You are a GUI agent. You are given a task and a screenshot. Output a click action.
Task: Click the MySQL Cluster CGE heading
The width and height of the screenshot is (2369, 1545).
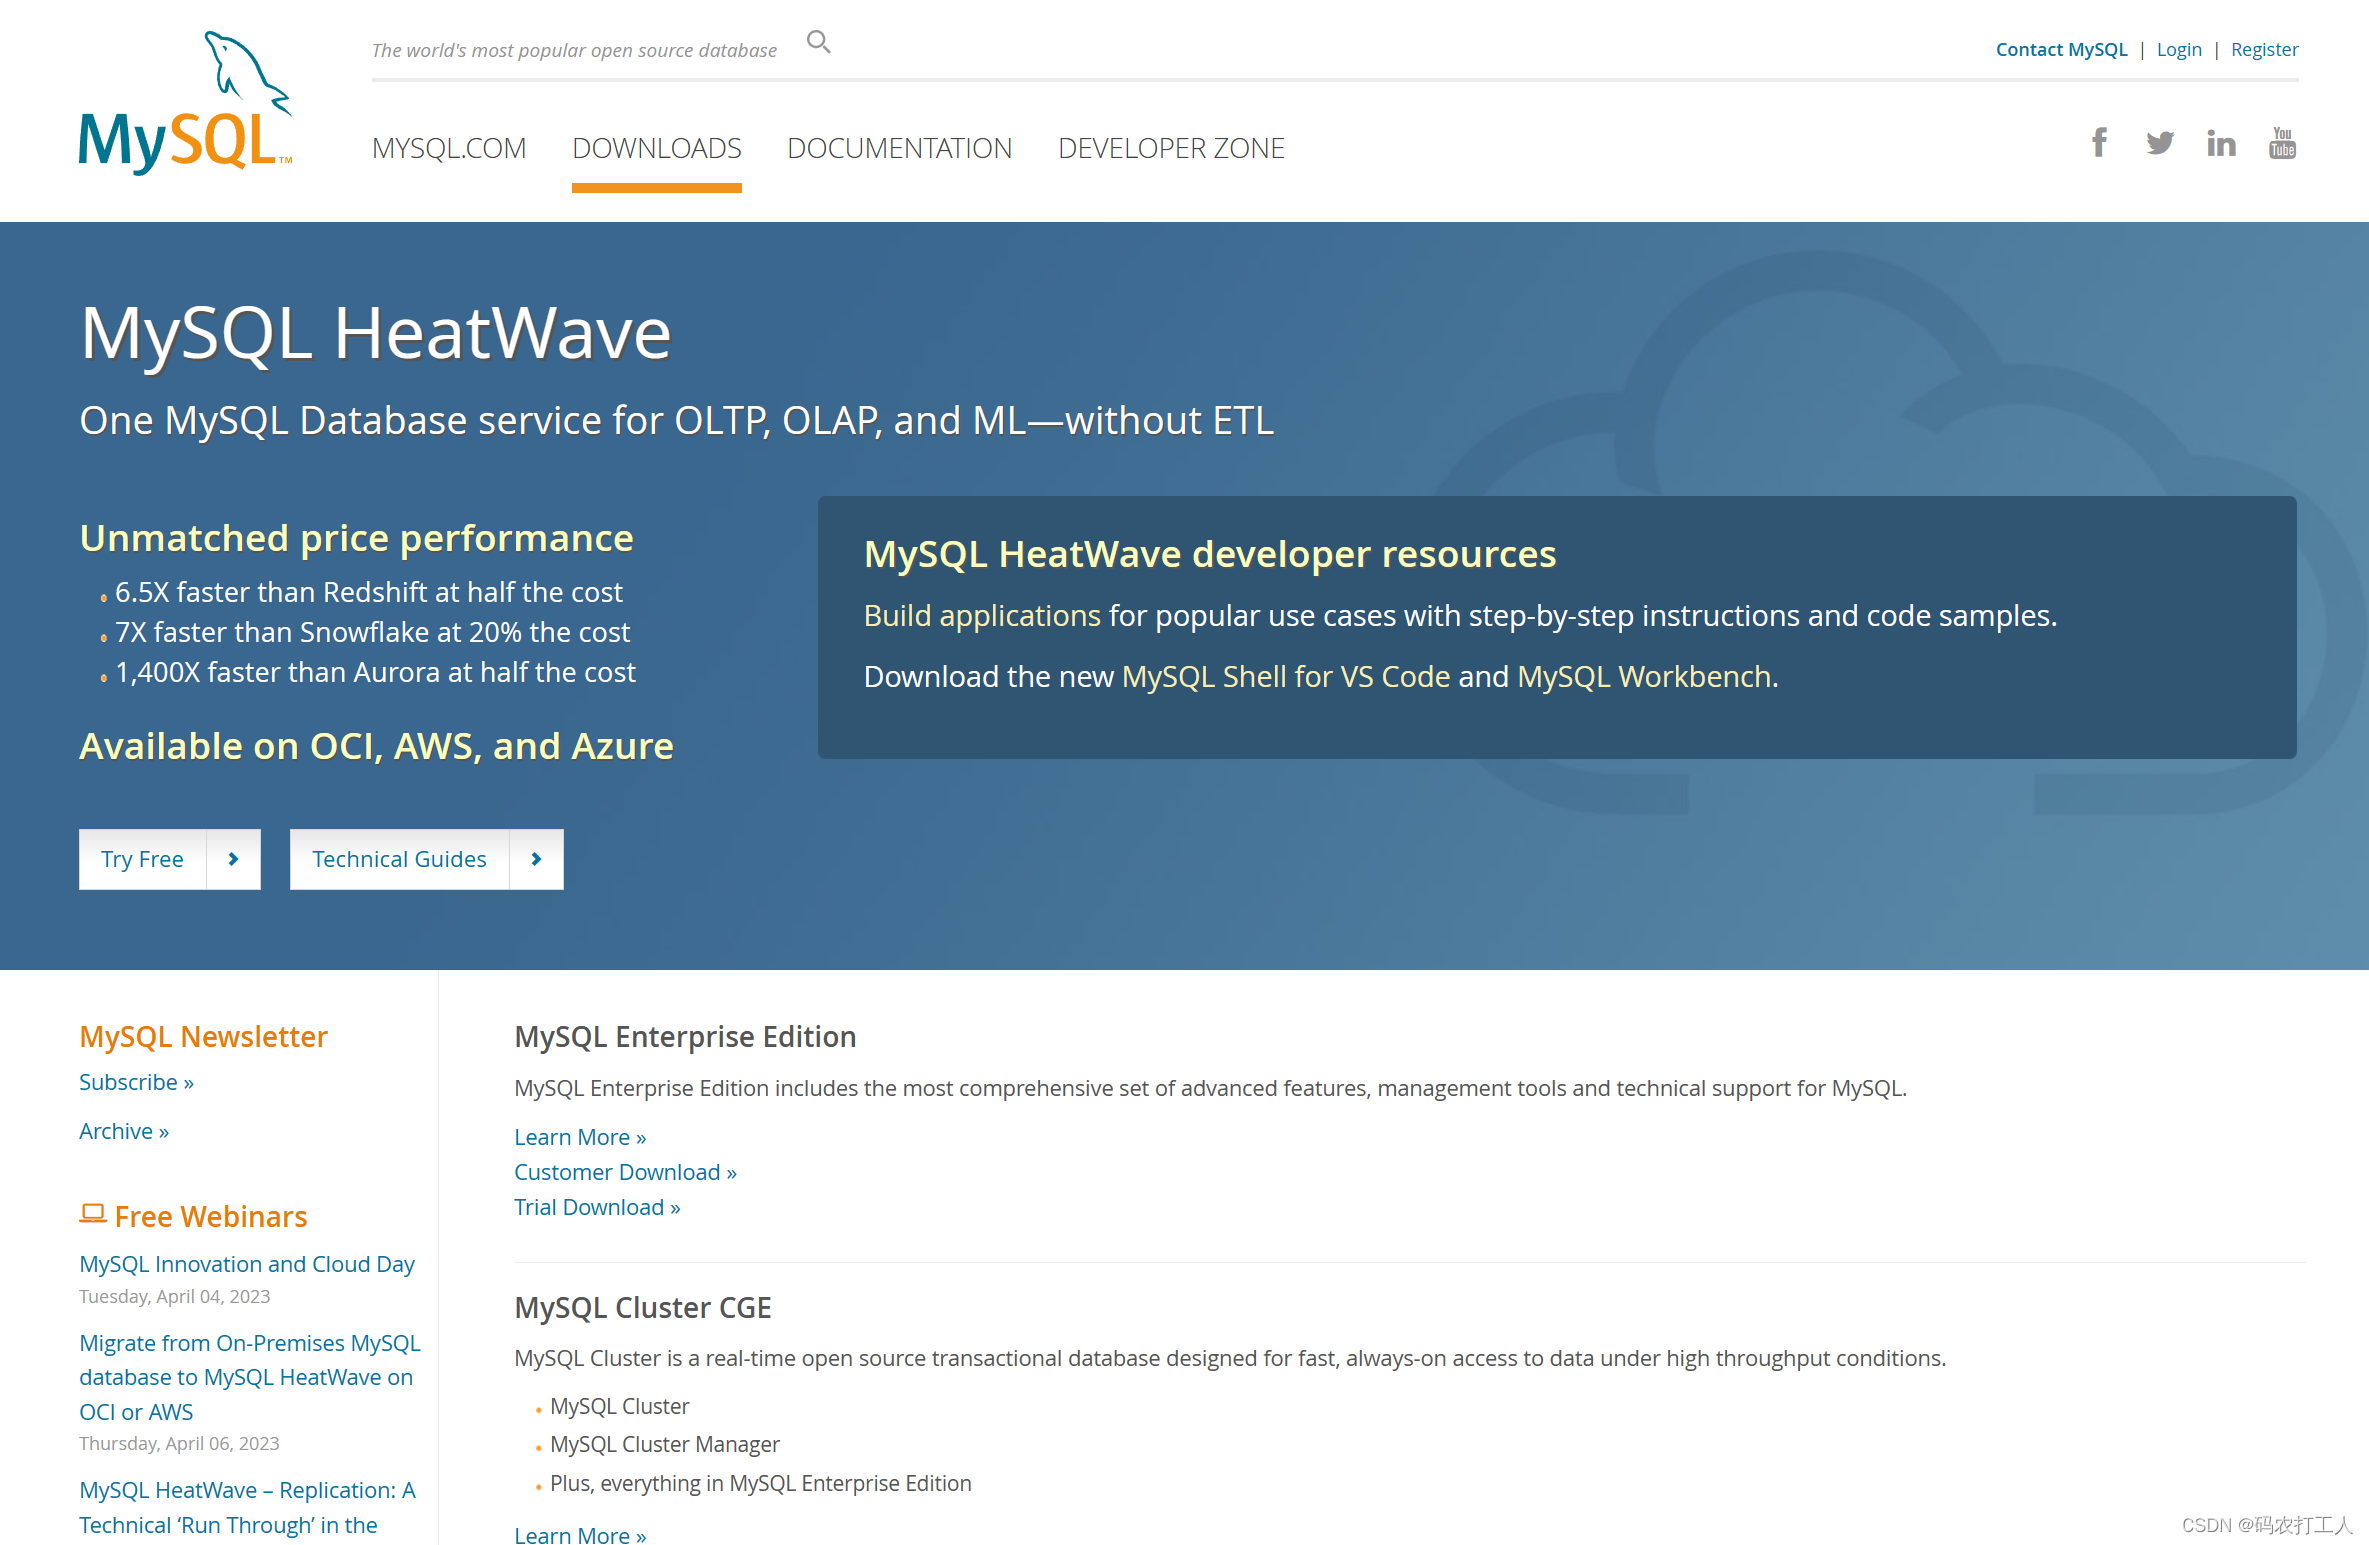pyautogui.click(x=643, y=1307)
